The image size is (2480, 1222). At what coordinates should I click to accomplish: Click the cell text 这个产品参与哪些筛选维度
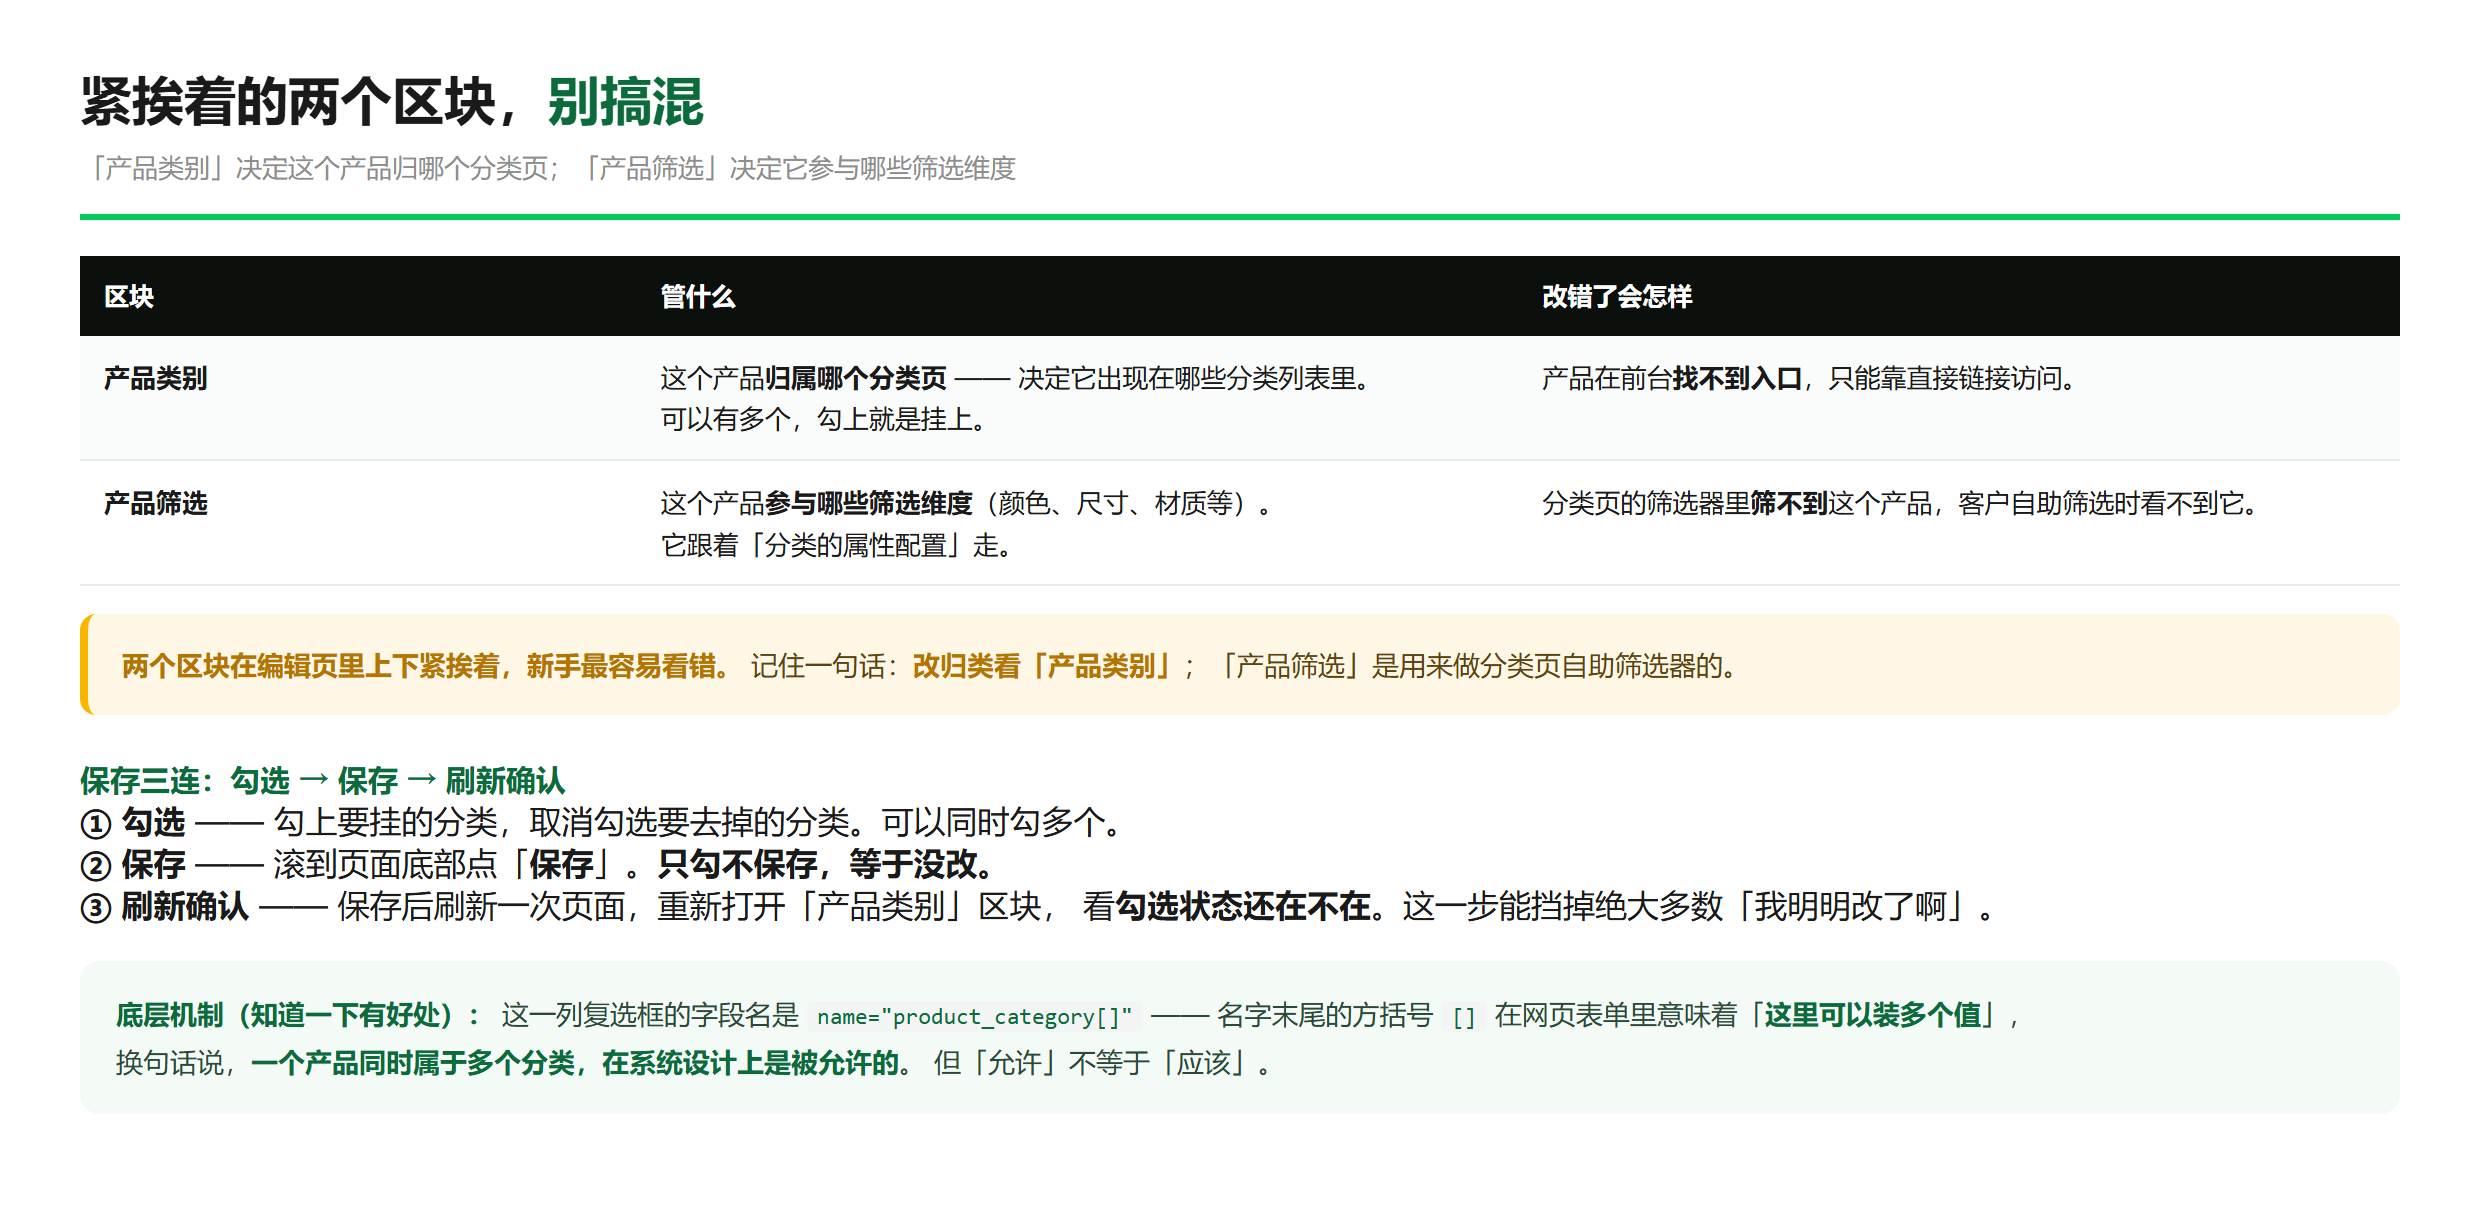816,503
